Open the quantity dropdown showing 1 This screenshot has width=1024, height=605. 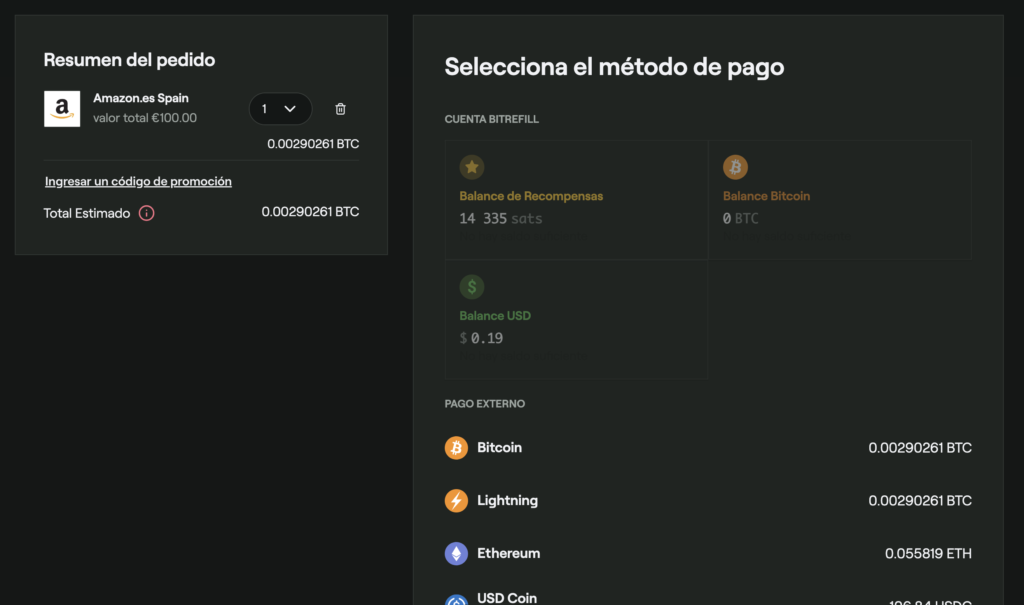(x=280, y=109)
